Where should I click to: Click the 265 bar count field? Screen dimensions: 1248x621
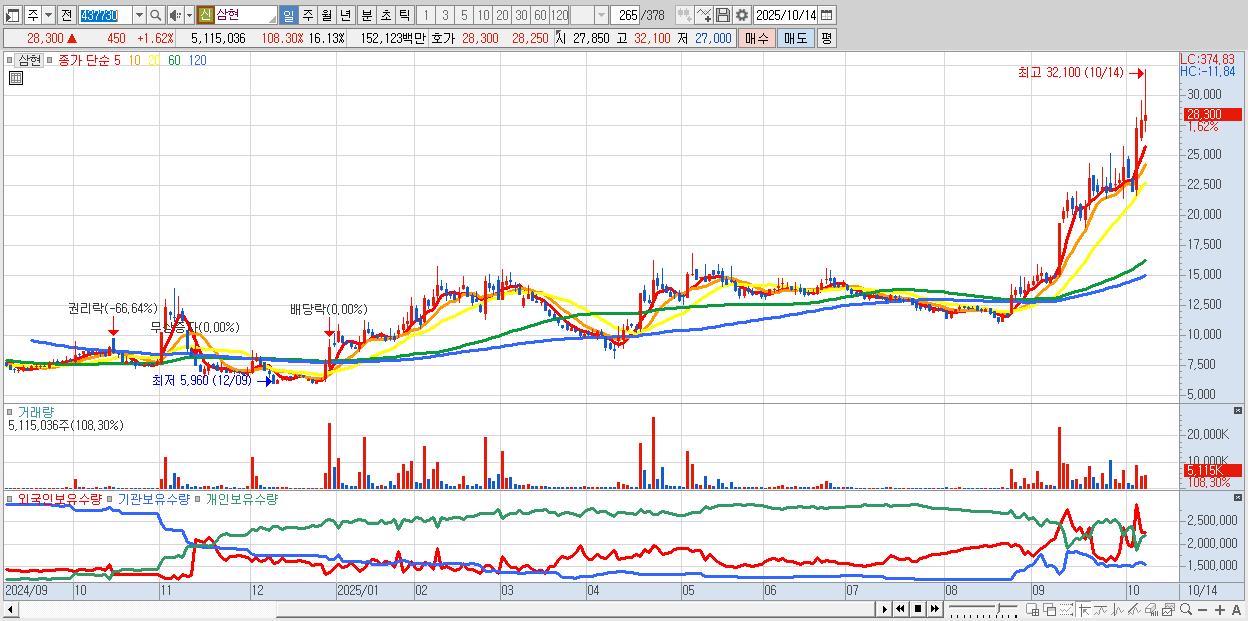[x=626, y=15]
